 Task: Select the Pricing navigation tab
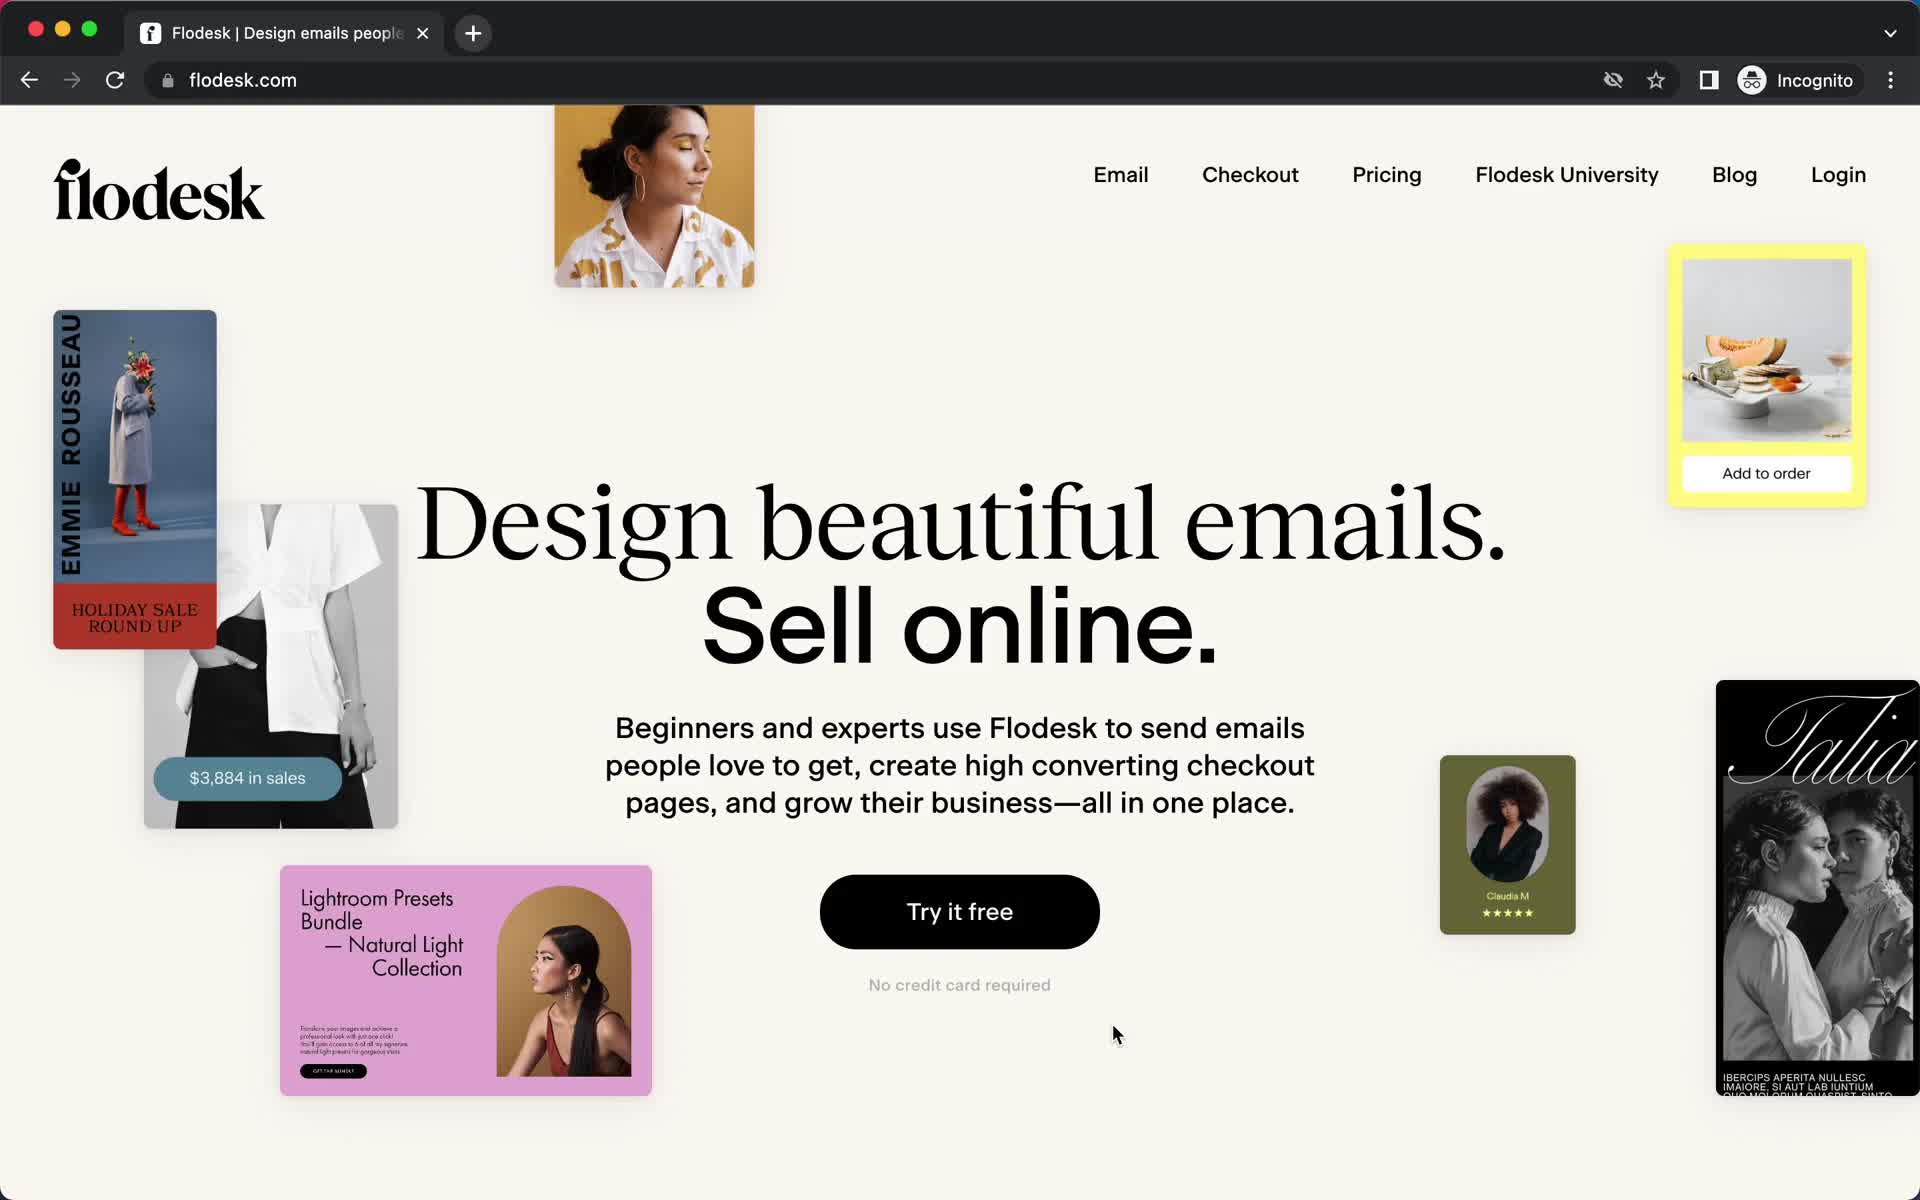pyautogui.click(x=1386, y=176)
